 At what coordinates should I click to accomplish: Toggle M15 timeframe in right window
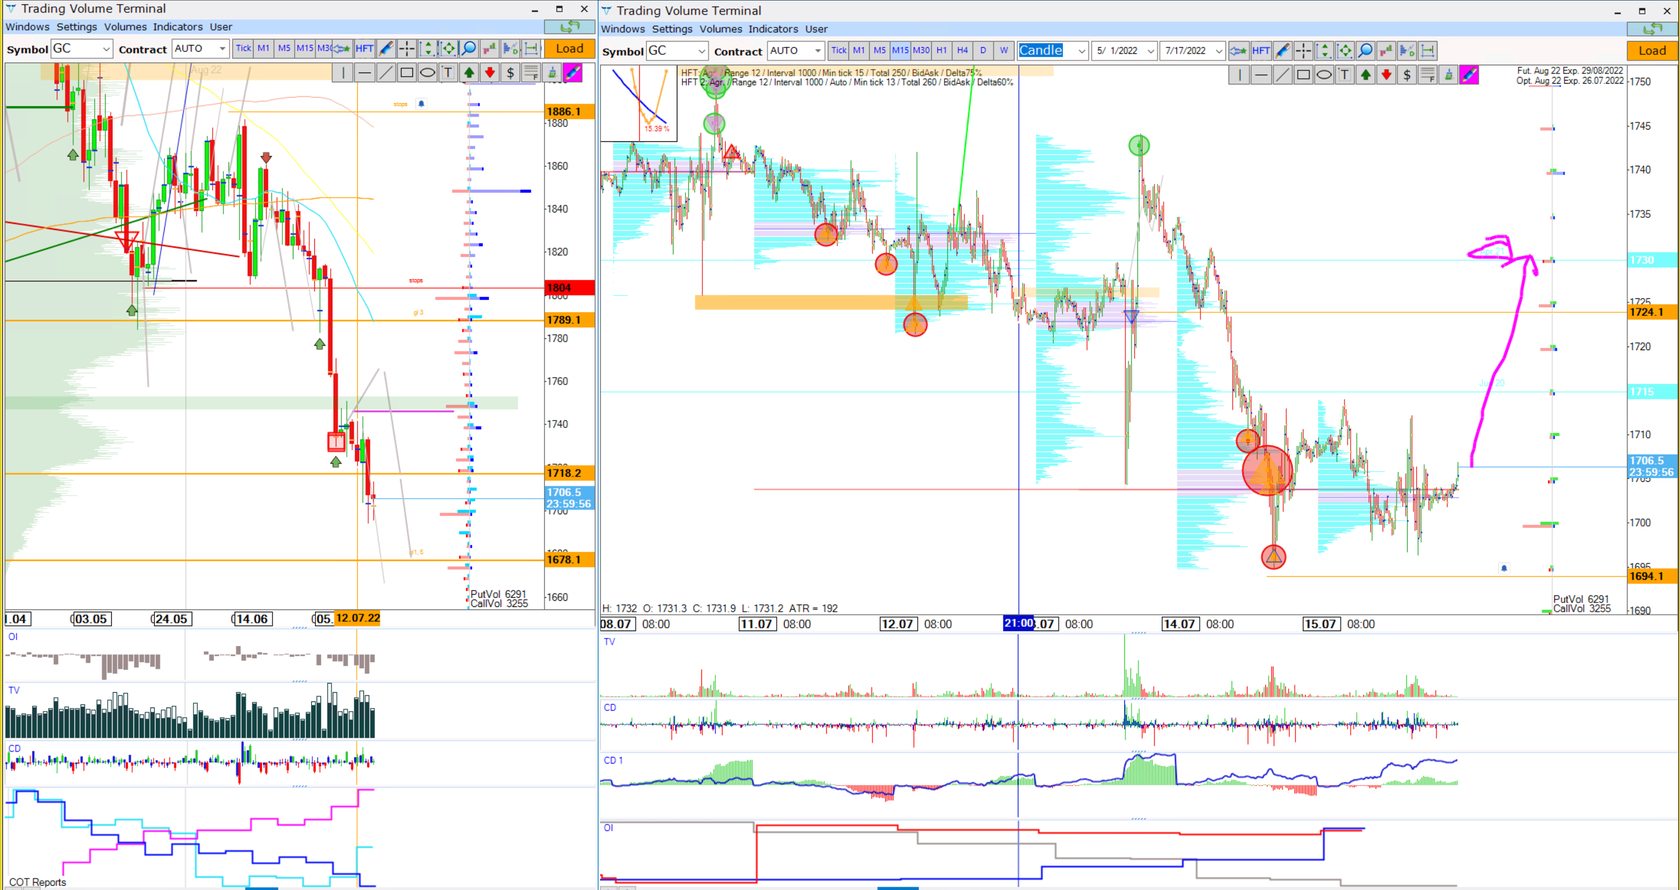point(900,50)
